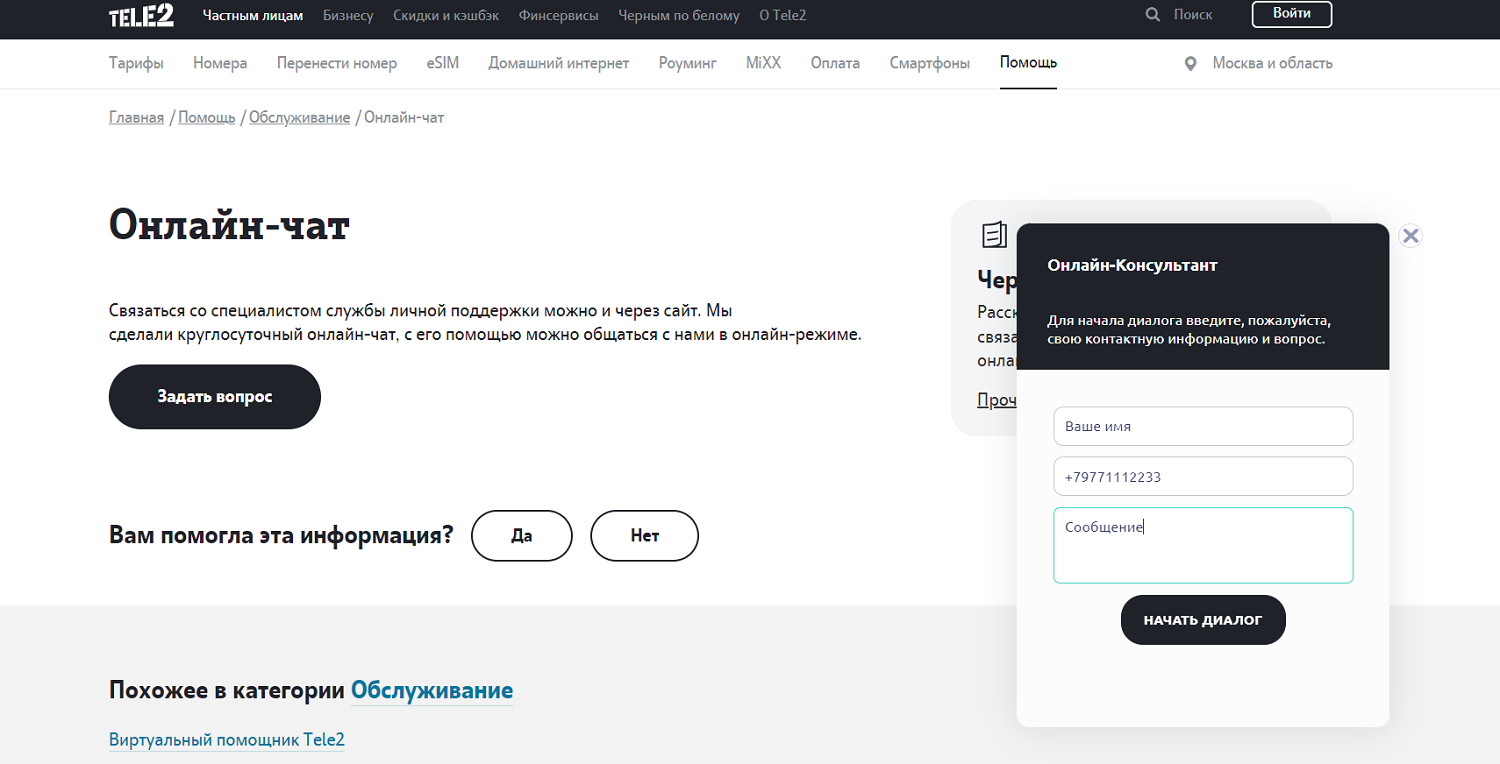Click the location pin icon
This screenshot has width=1500, height=764.
coord(1190,64)
